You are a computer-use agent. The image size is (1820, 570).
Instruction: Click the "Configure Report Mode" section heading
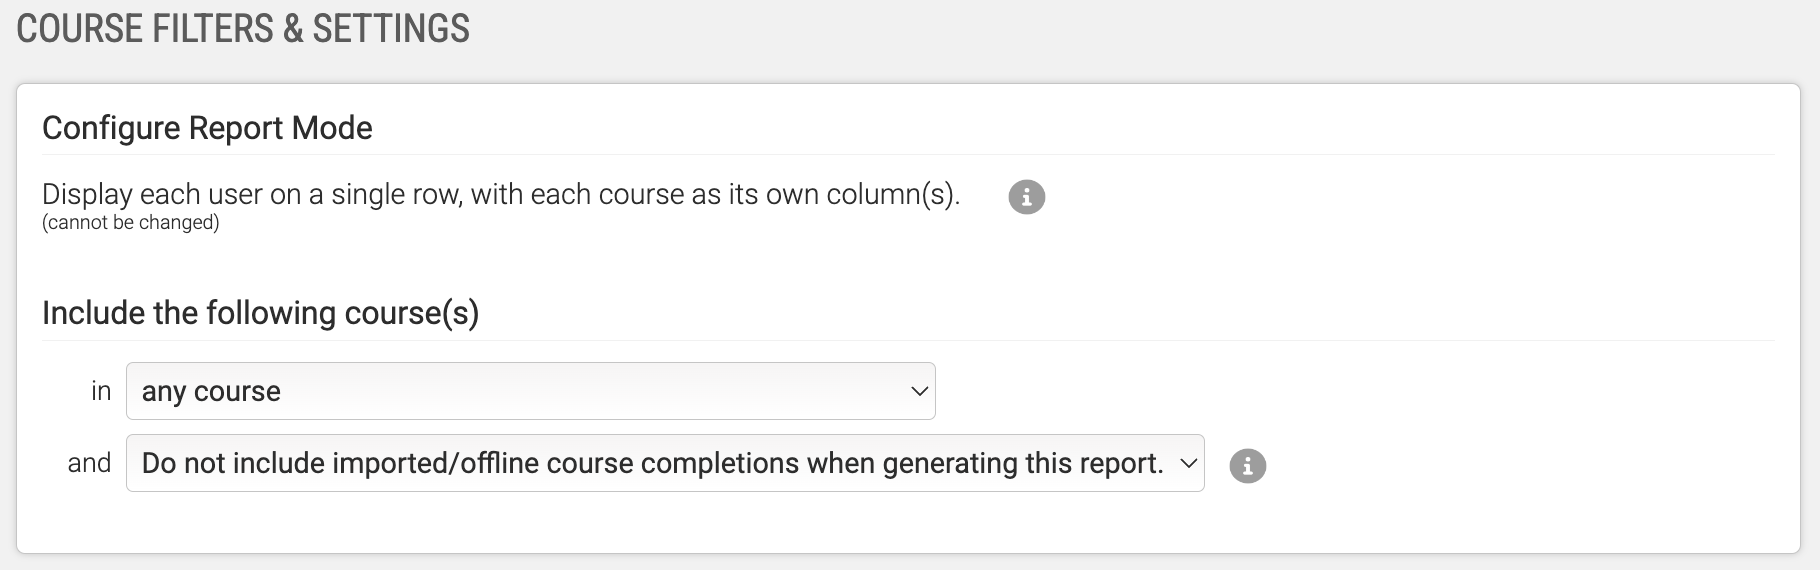207,128
